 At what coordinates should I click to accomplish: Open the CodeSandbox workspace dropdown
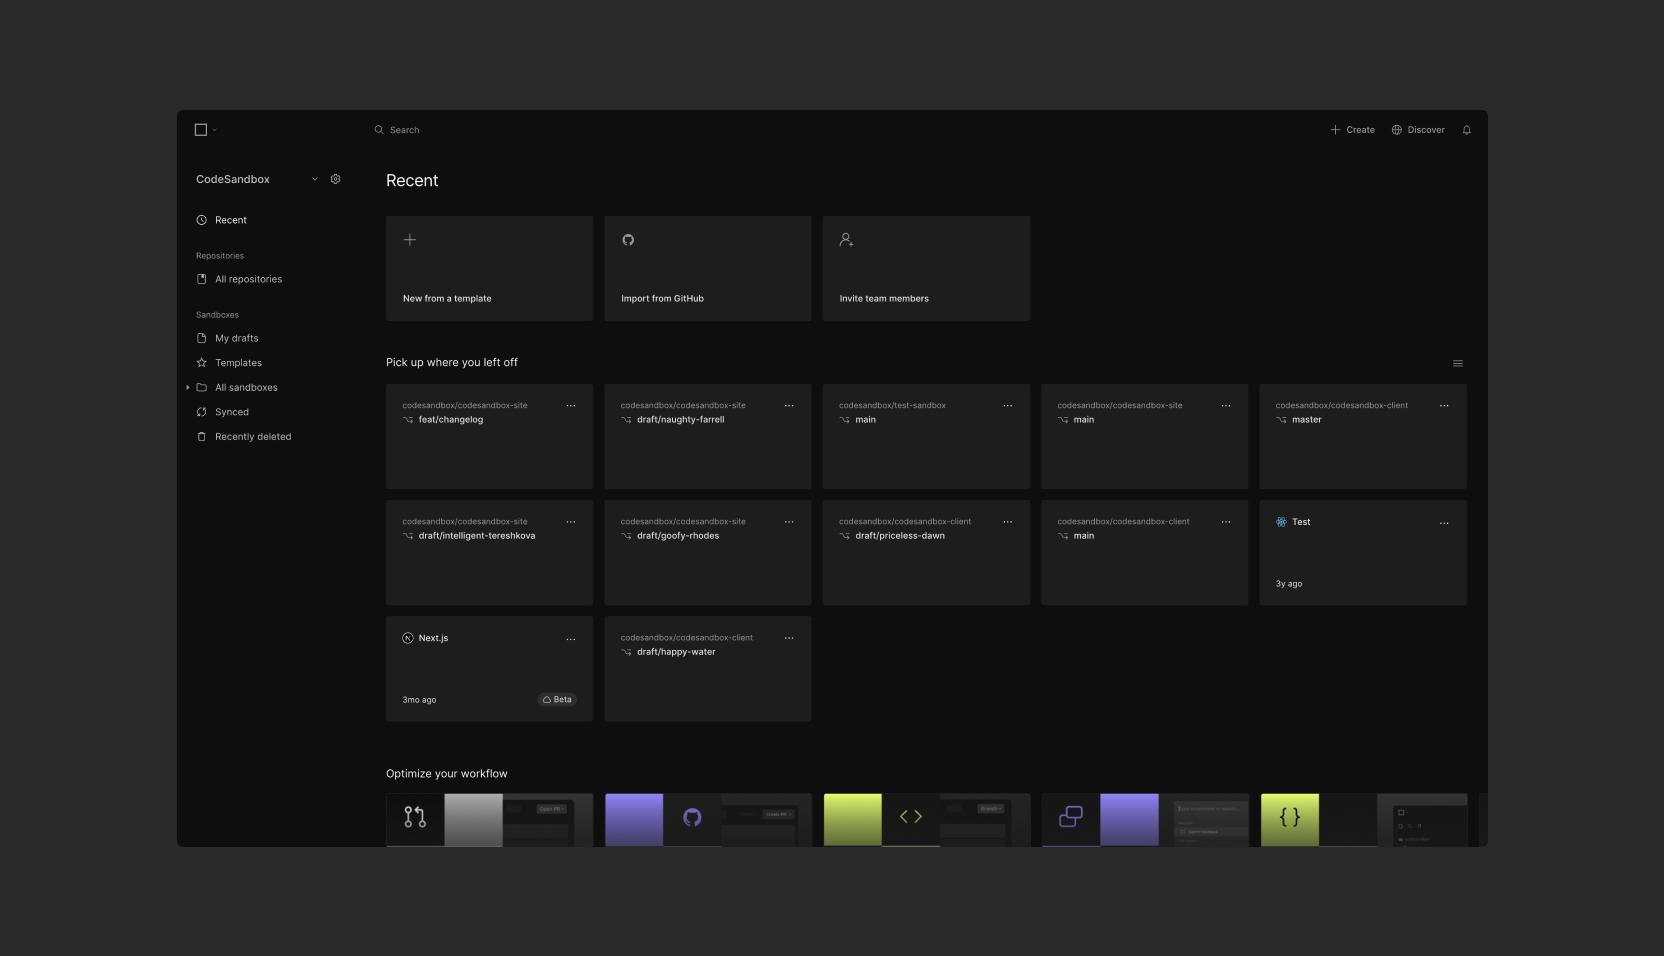tap(314, 179)
